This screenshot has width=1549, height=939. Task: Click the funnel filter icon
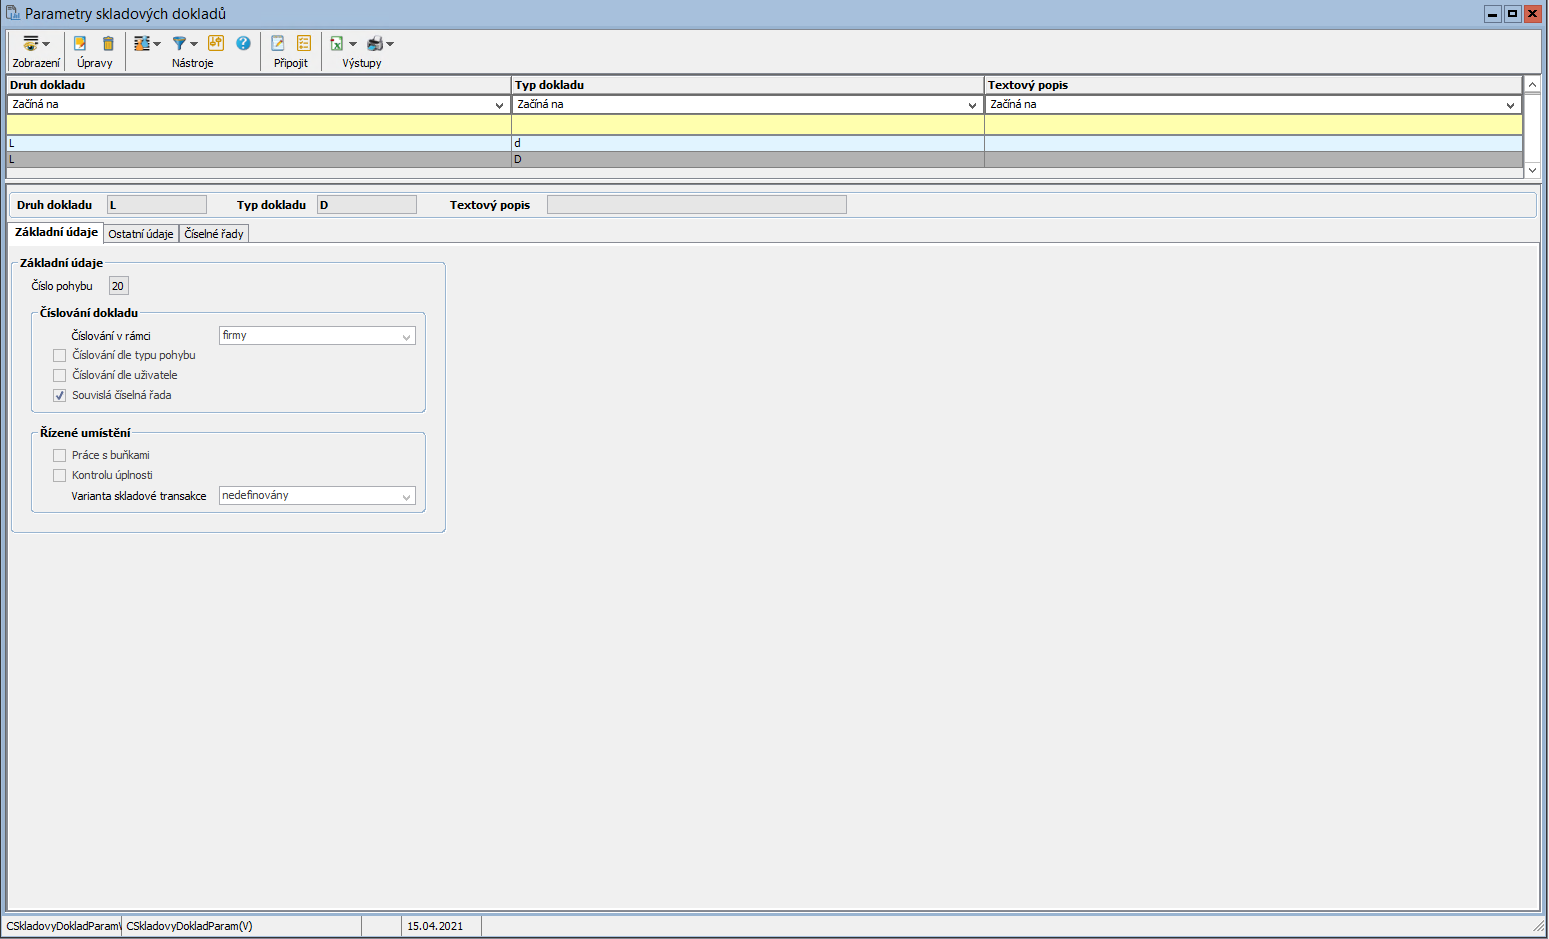pos(180,44)
